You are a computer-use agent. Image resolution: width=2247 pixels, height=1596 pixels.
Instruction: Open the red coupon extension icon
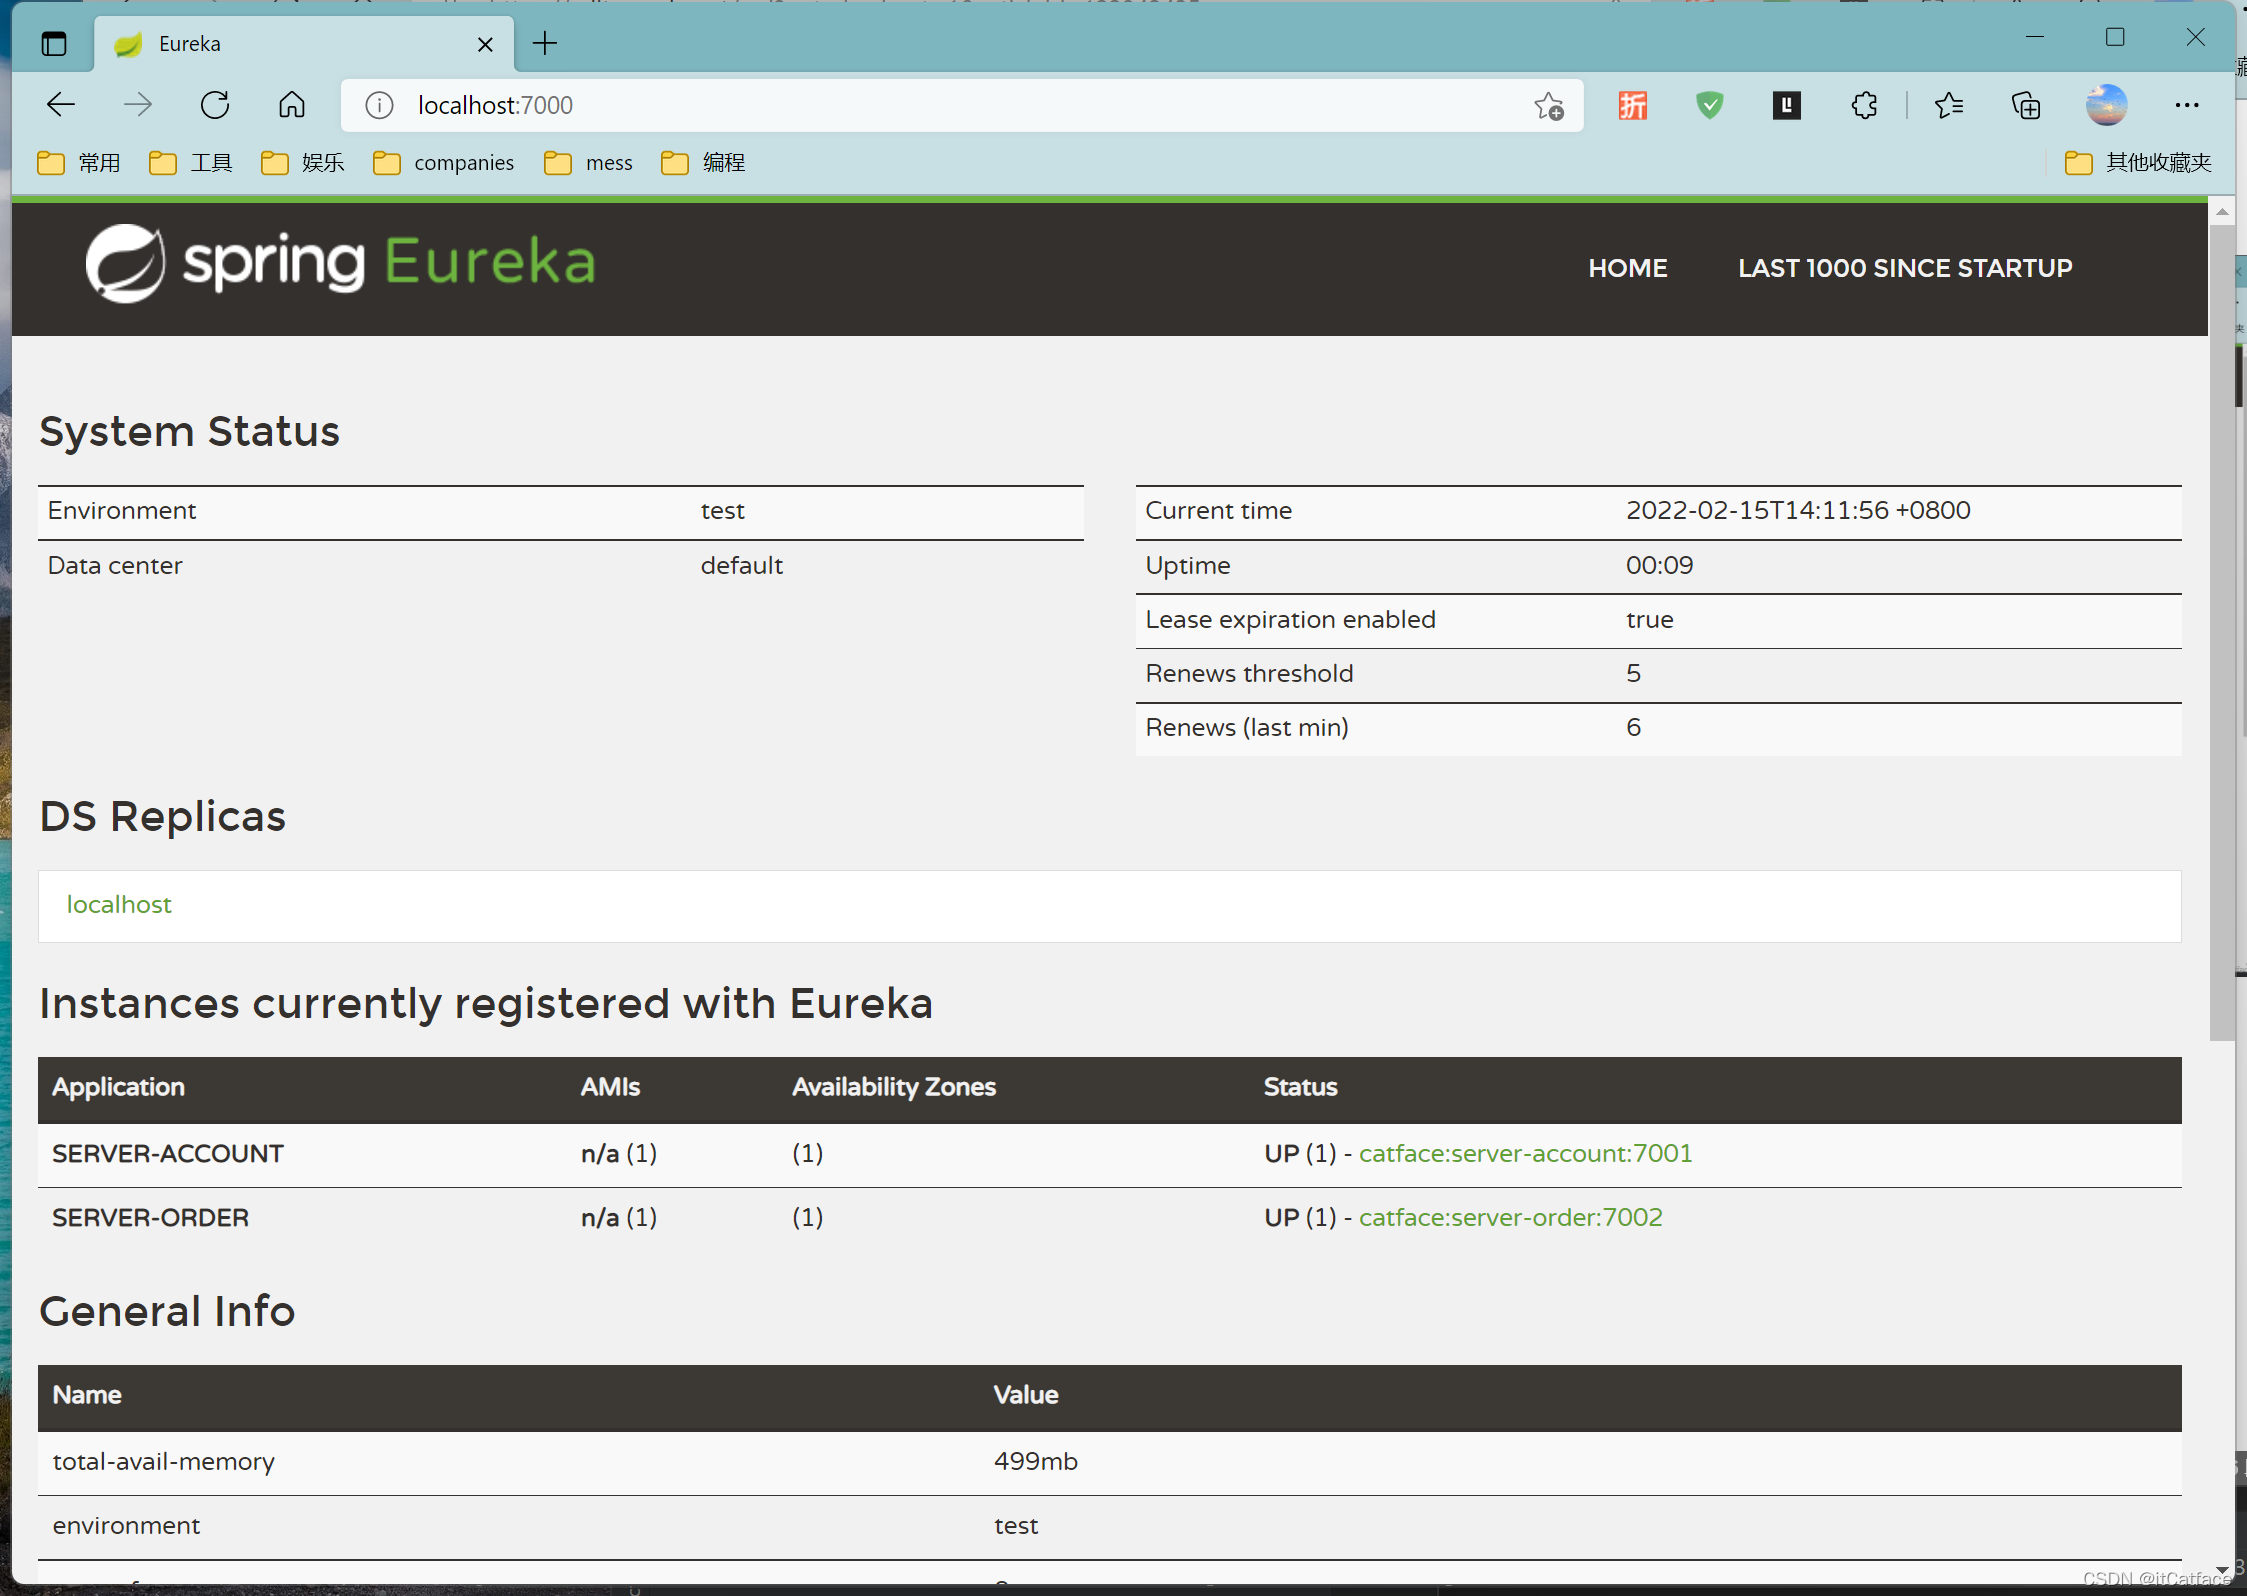1633,105
